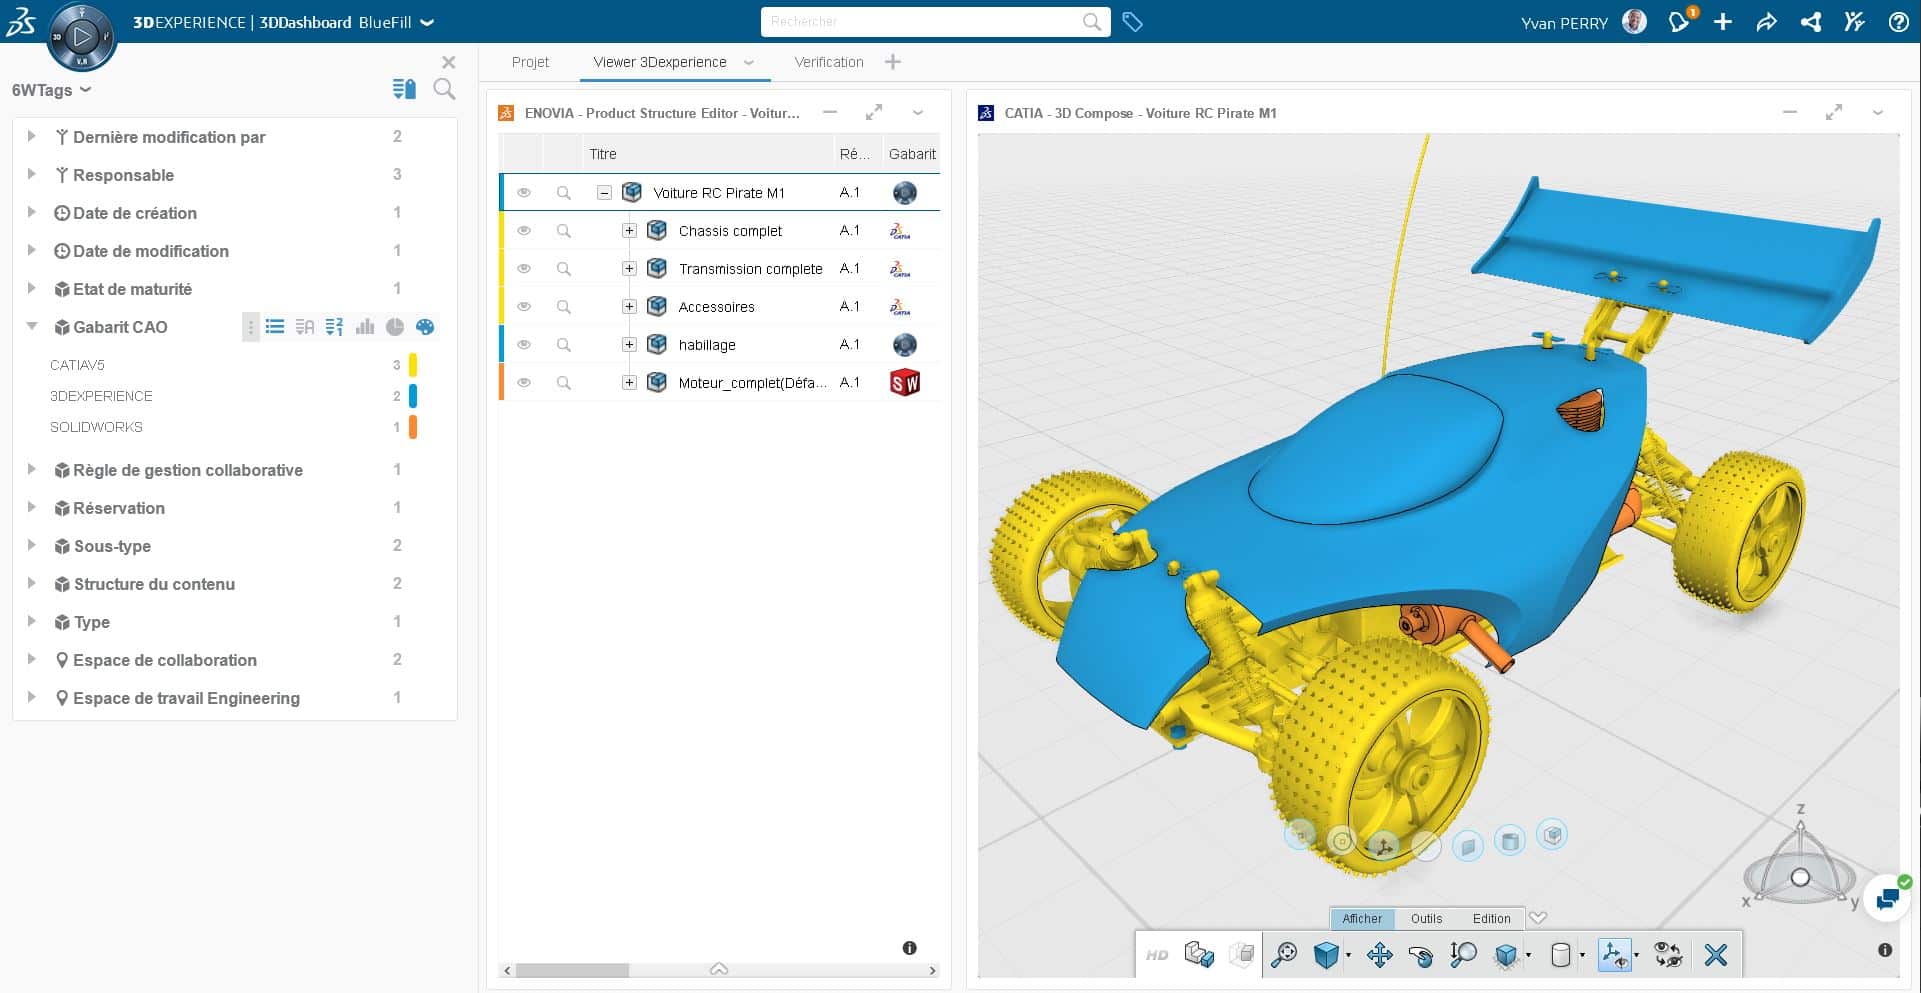
Task: Click Fit All In zoom toolbar icon
Action: pyautogui.click(x=1284, y=955)
